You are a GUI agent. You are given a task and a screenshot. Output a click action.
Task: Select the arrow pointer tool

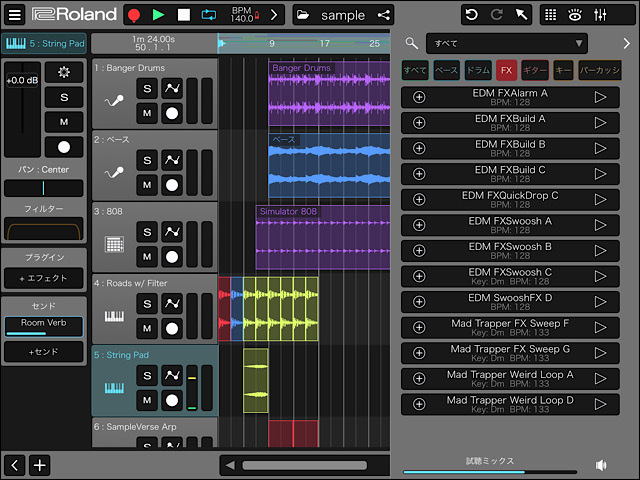521,15
